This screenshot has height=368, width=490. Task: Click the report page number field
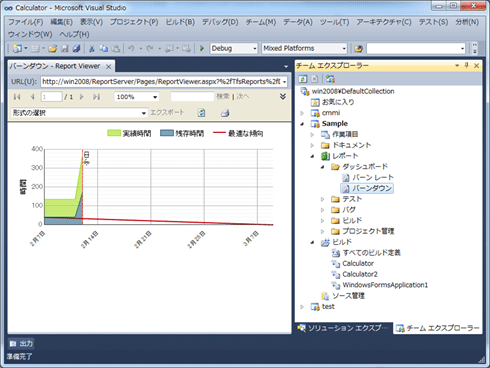click(51, 97)
